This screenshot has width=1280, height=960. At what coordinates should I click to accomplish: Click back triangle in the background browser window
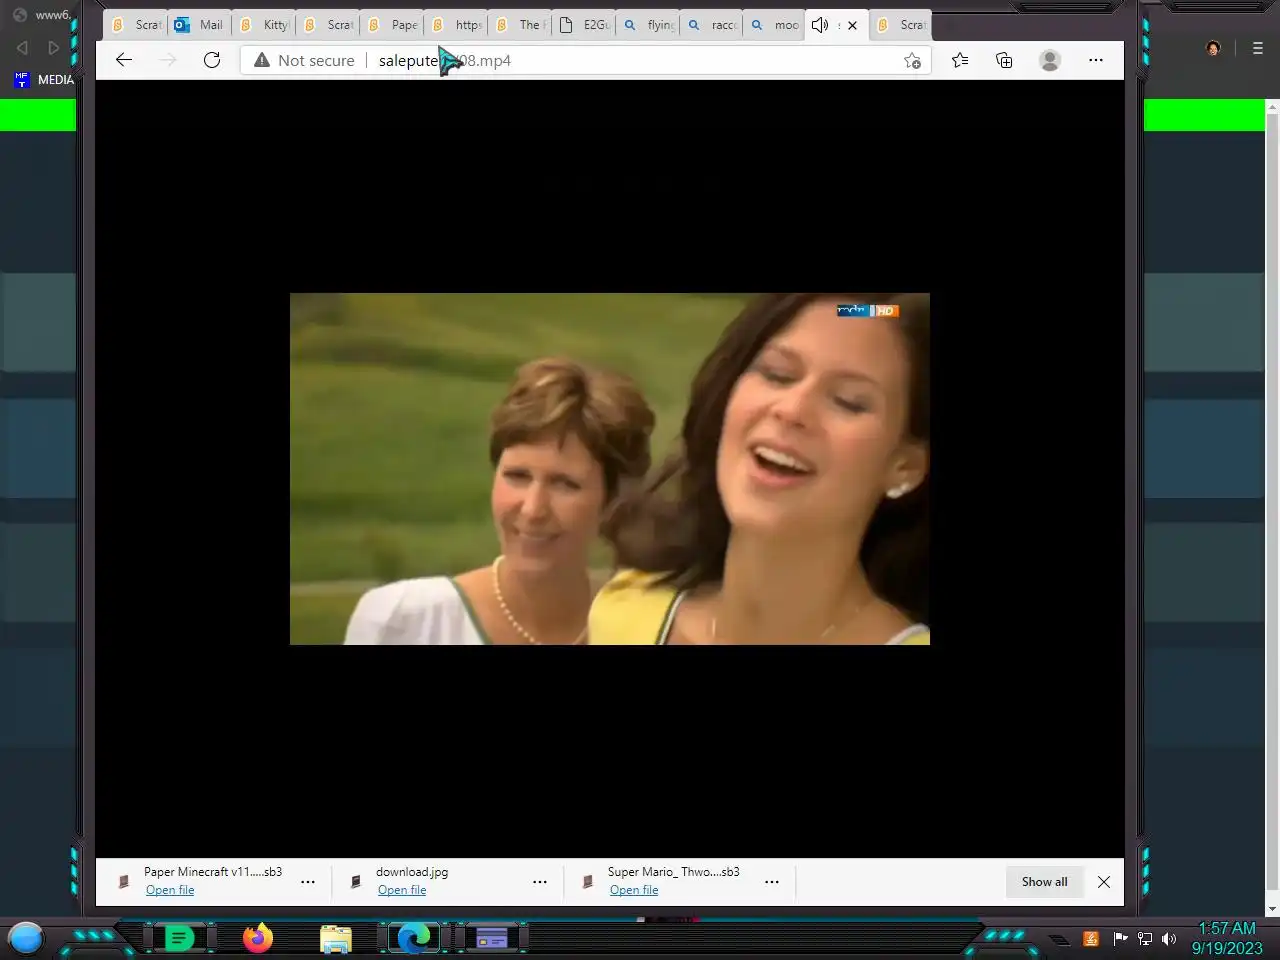[22, 47]
